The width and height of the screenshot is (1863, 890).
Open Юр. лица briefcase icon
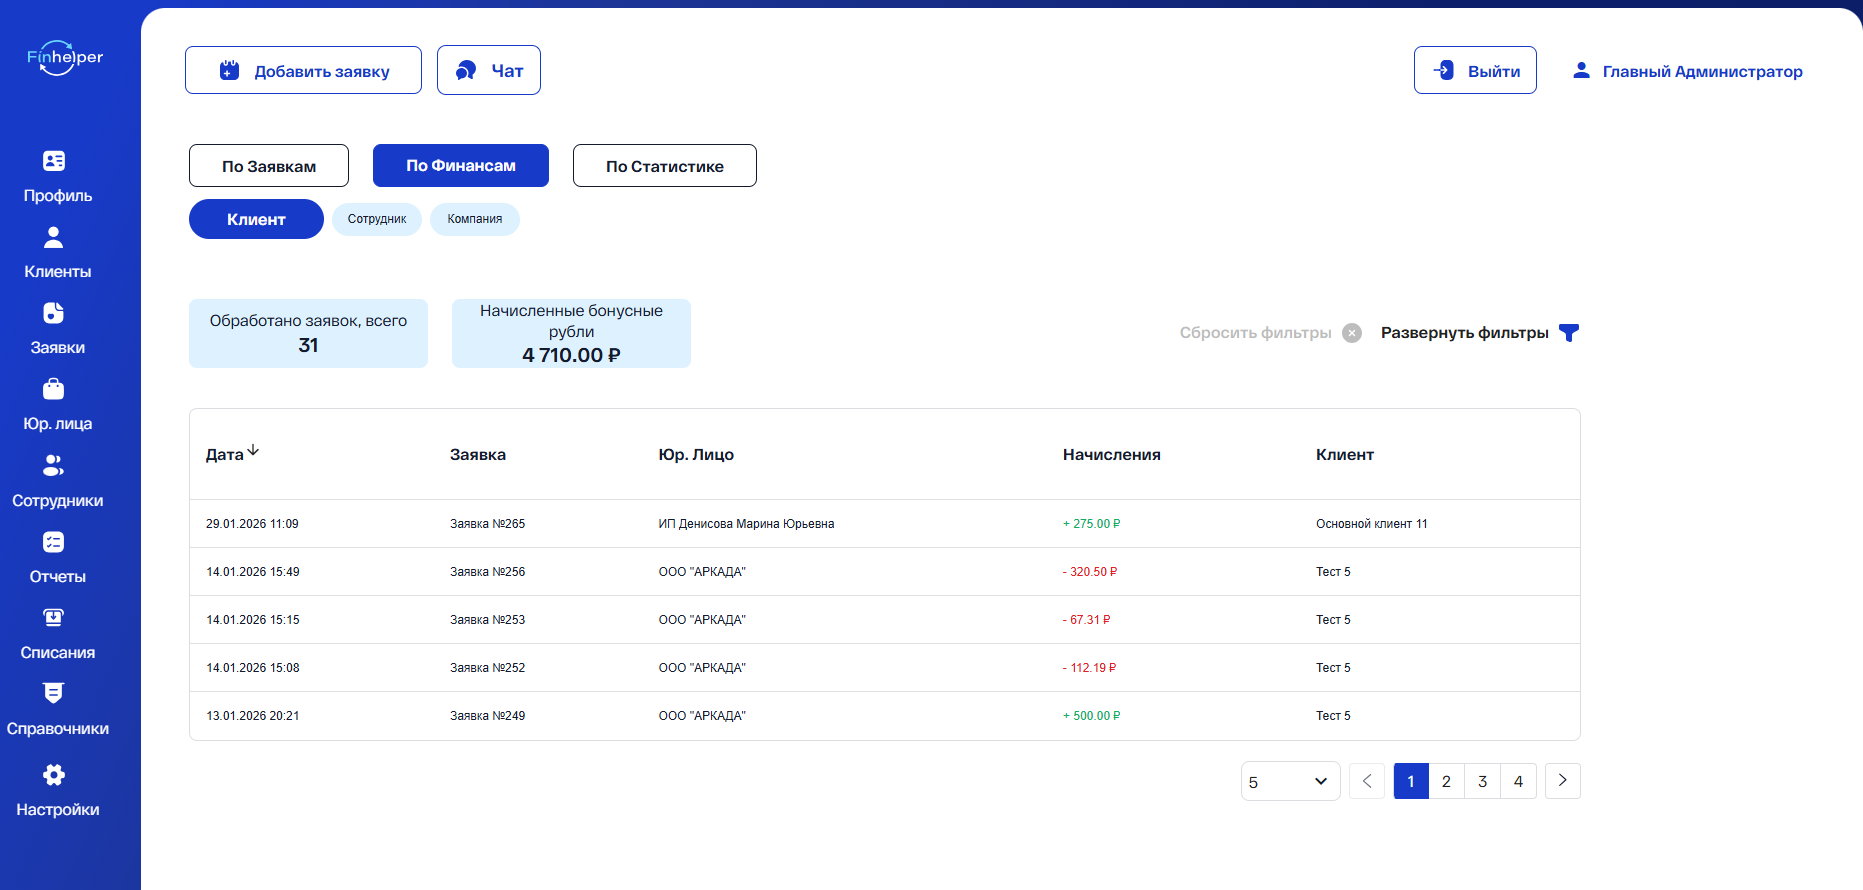pos(54,389)
